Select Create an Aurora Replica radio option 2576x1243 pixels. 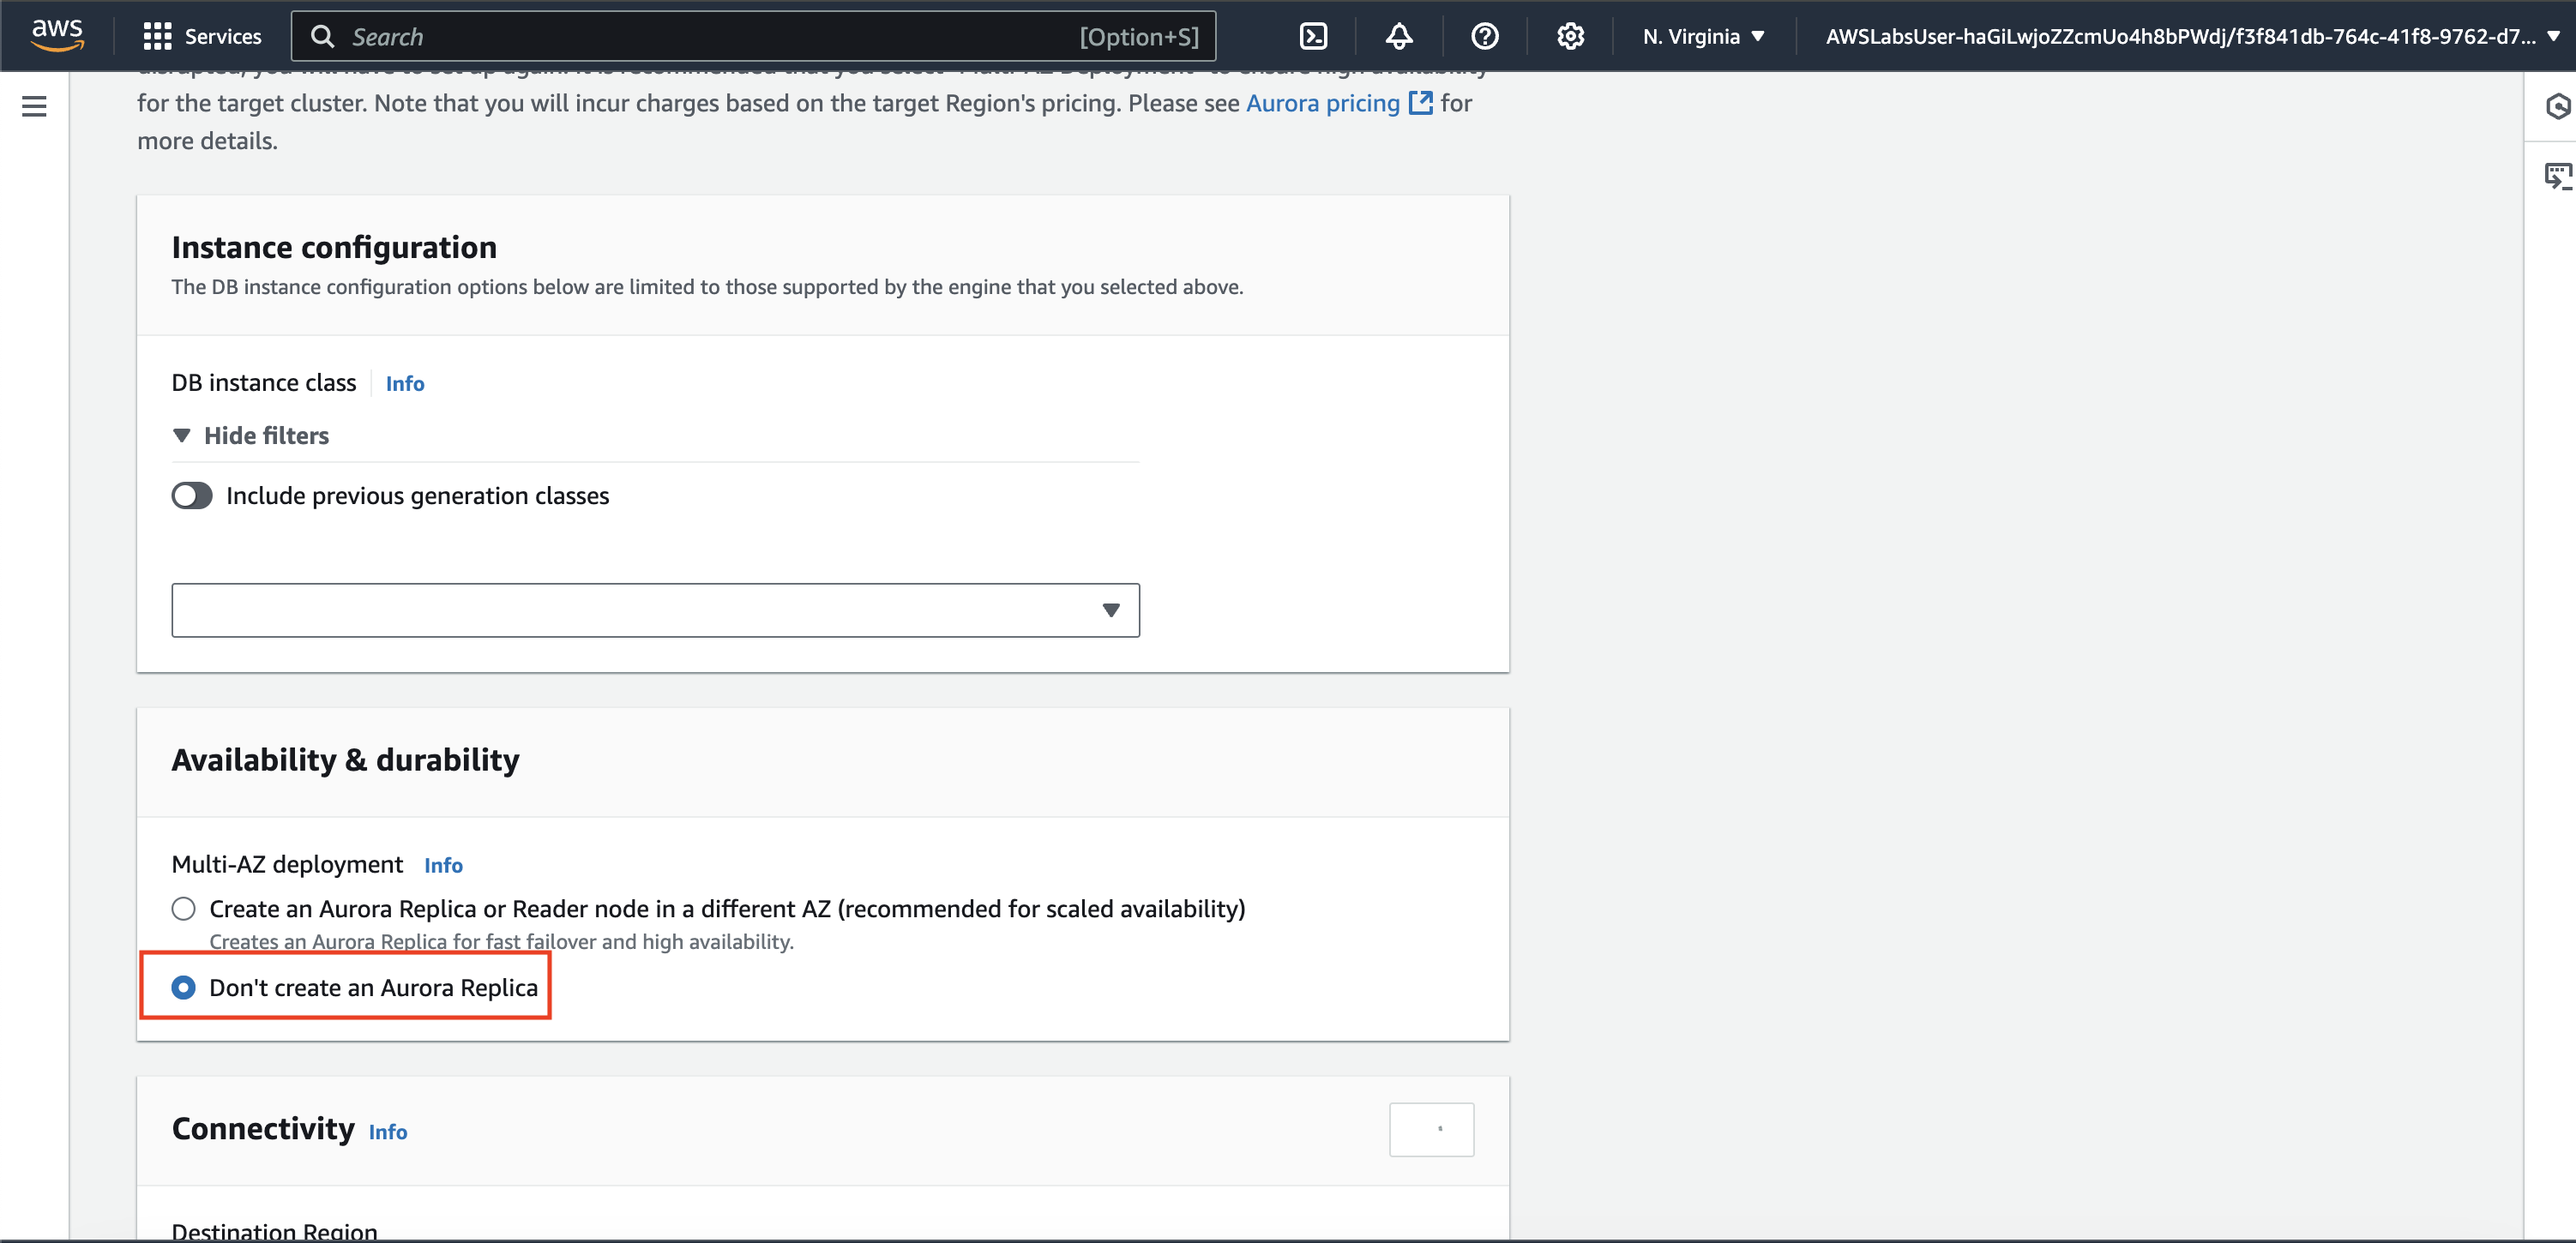[183, 908]
